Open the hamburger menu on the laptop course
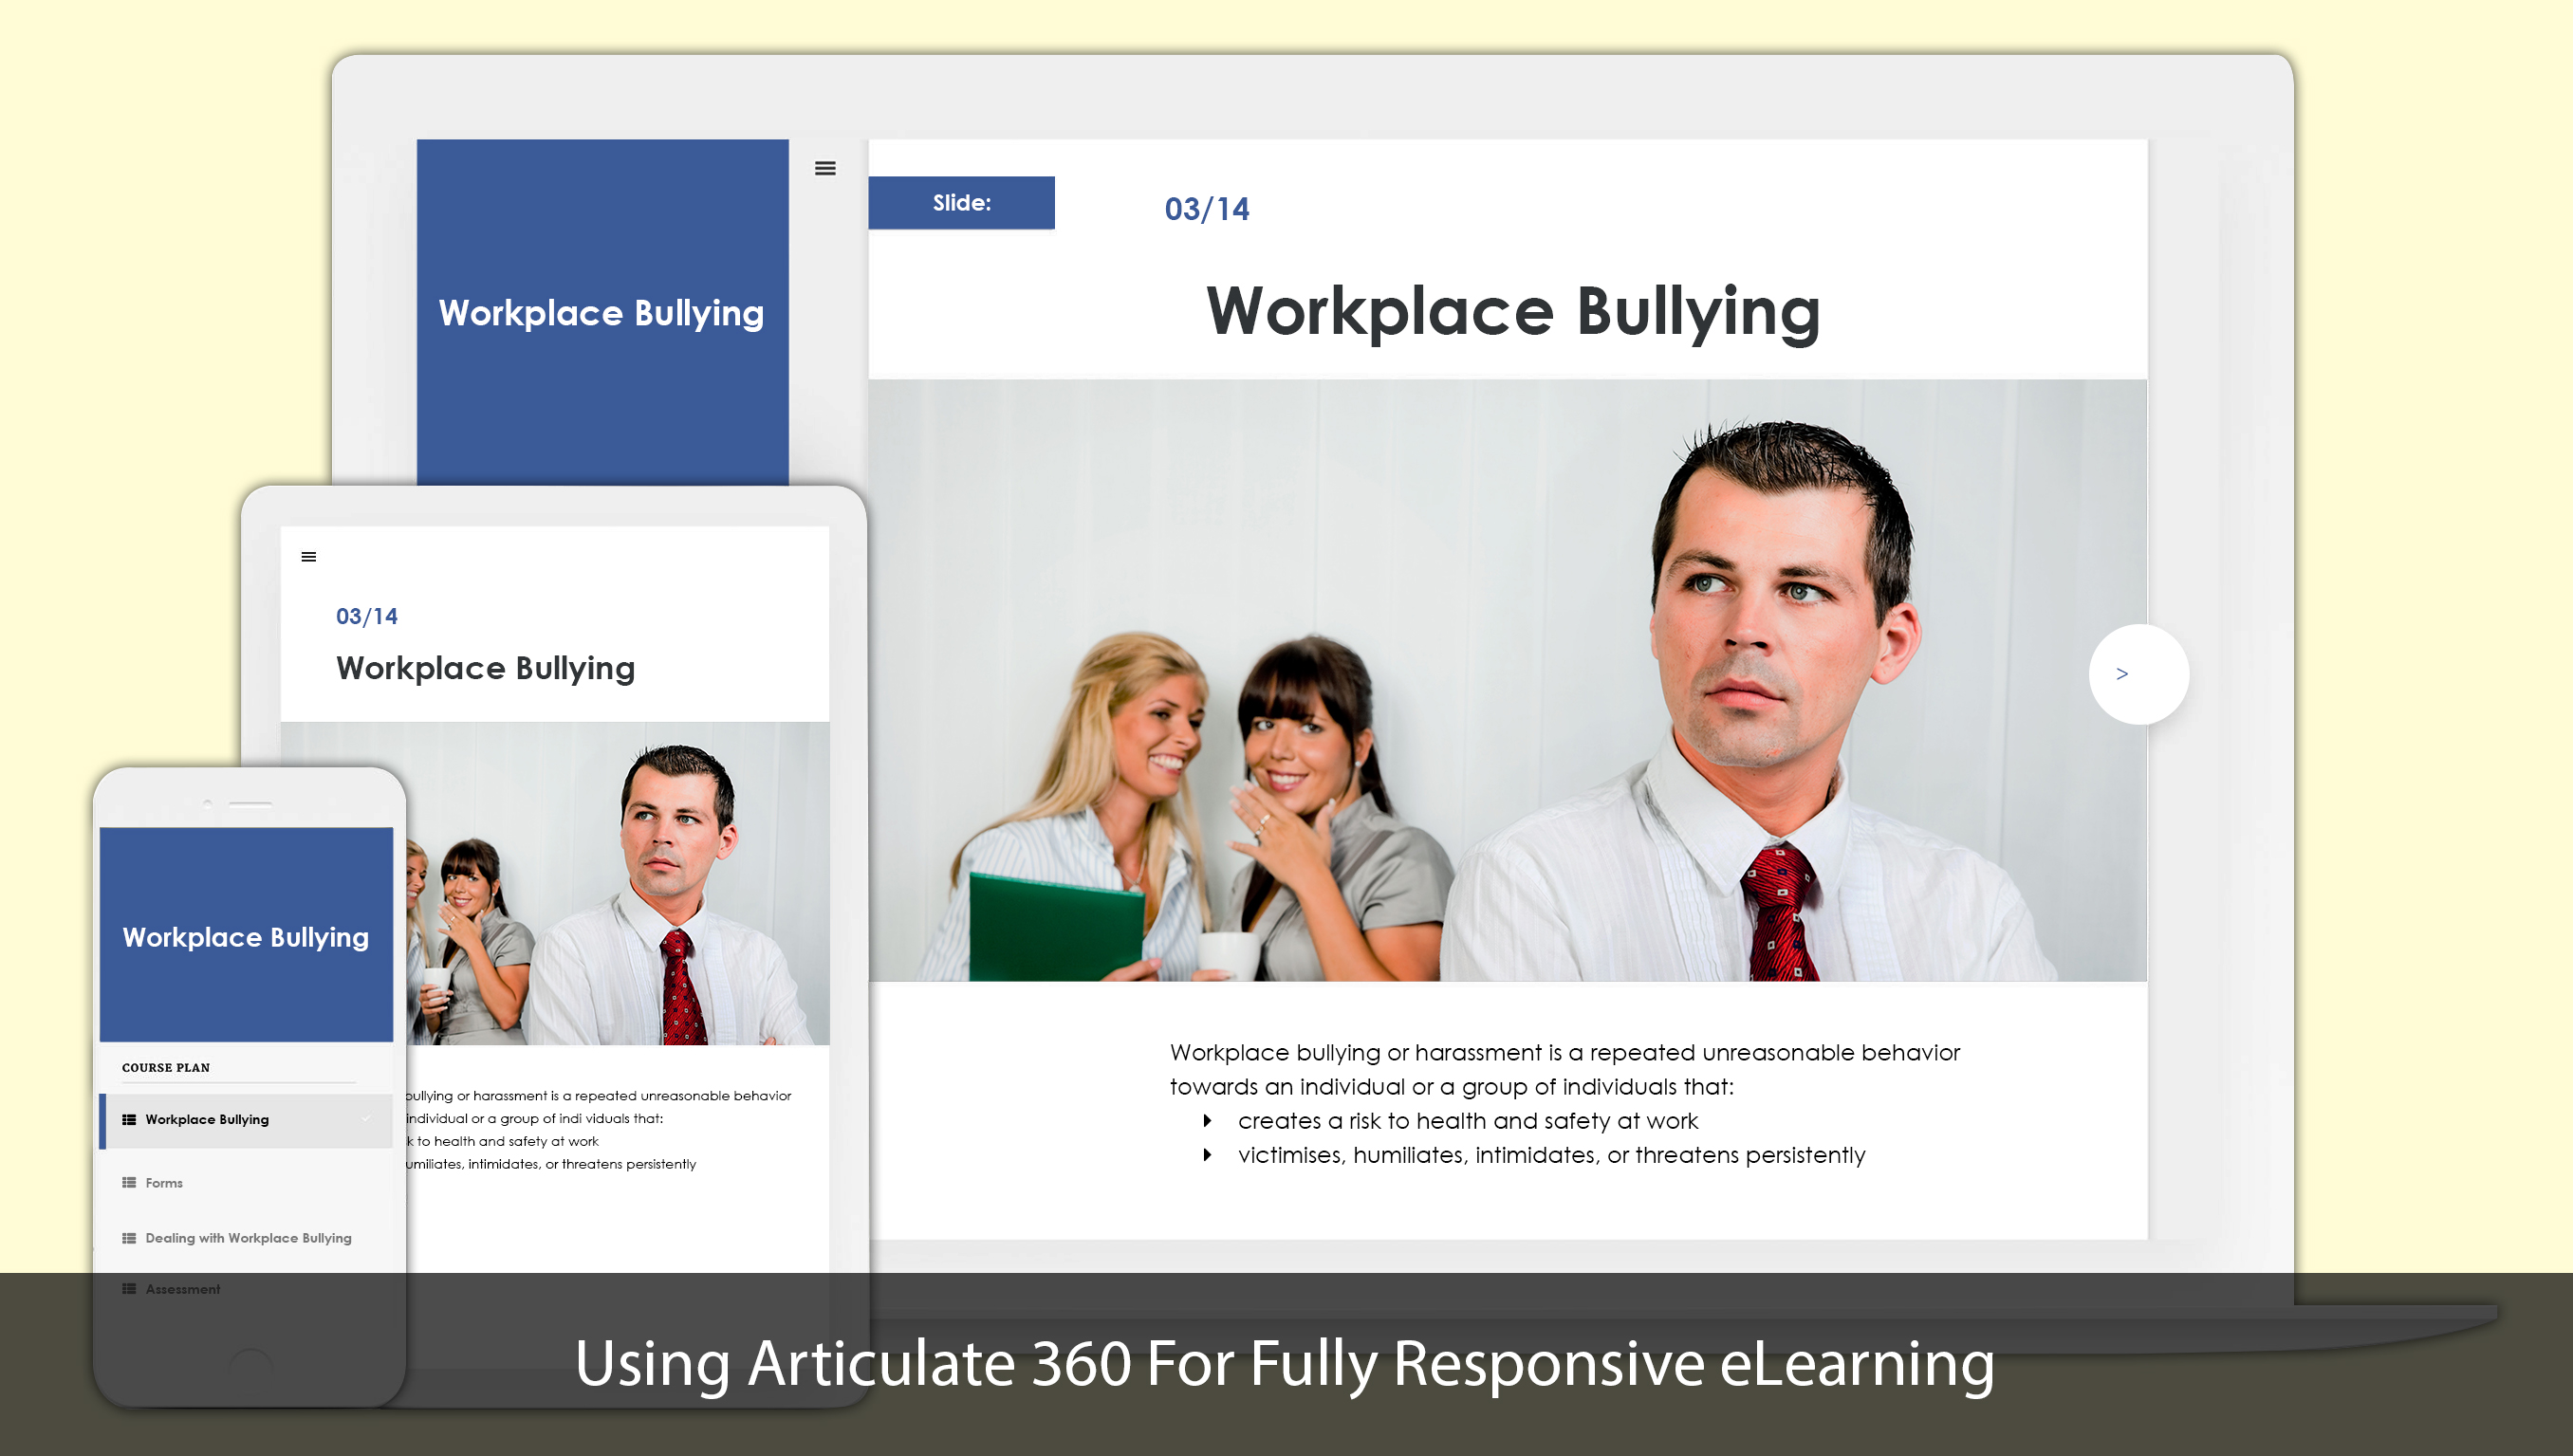 (825, 168)
